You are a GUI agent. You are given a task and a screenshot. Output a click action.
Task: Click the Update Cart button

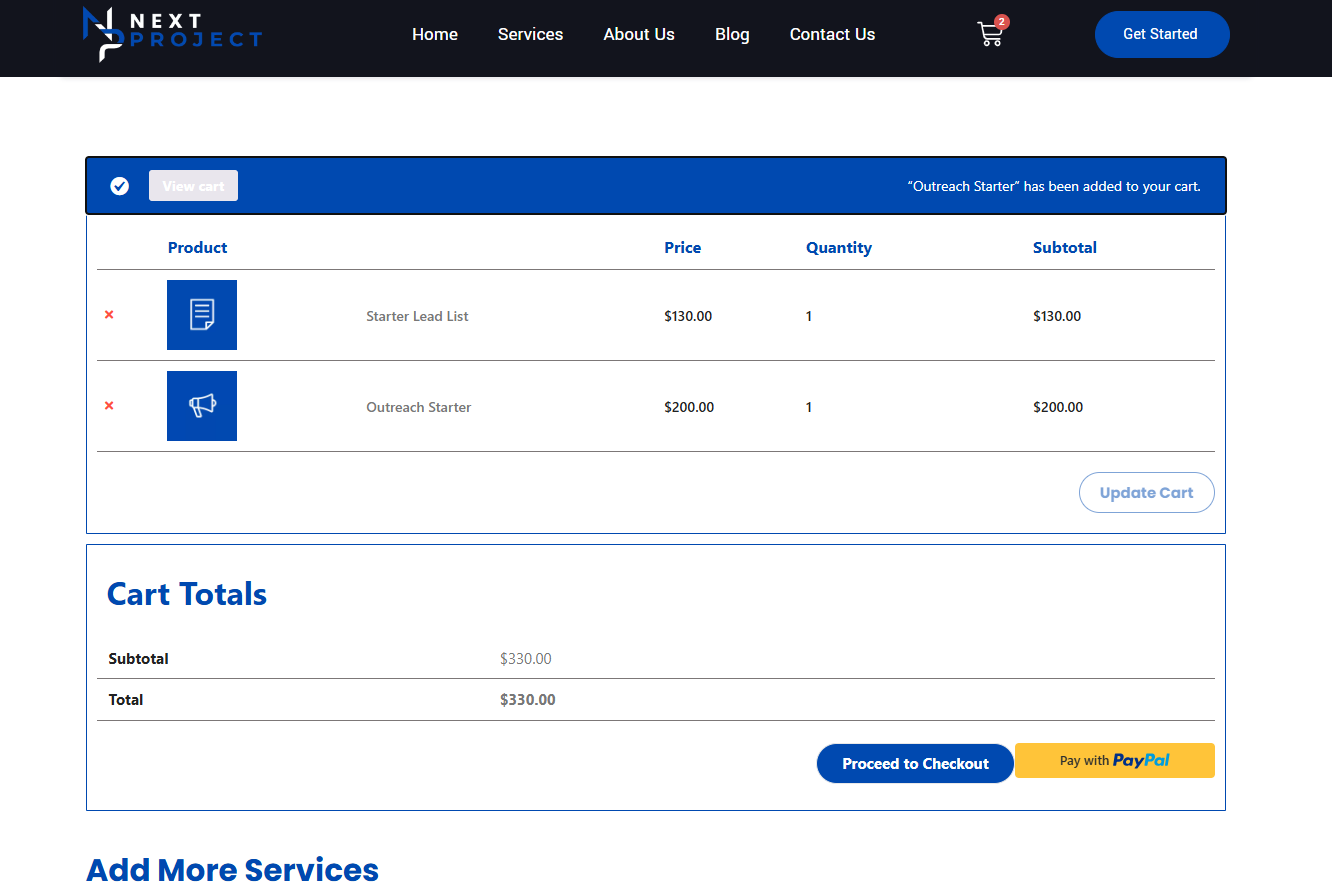(x=1146, y=493)
